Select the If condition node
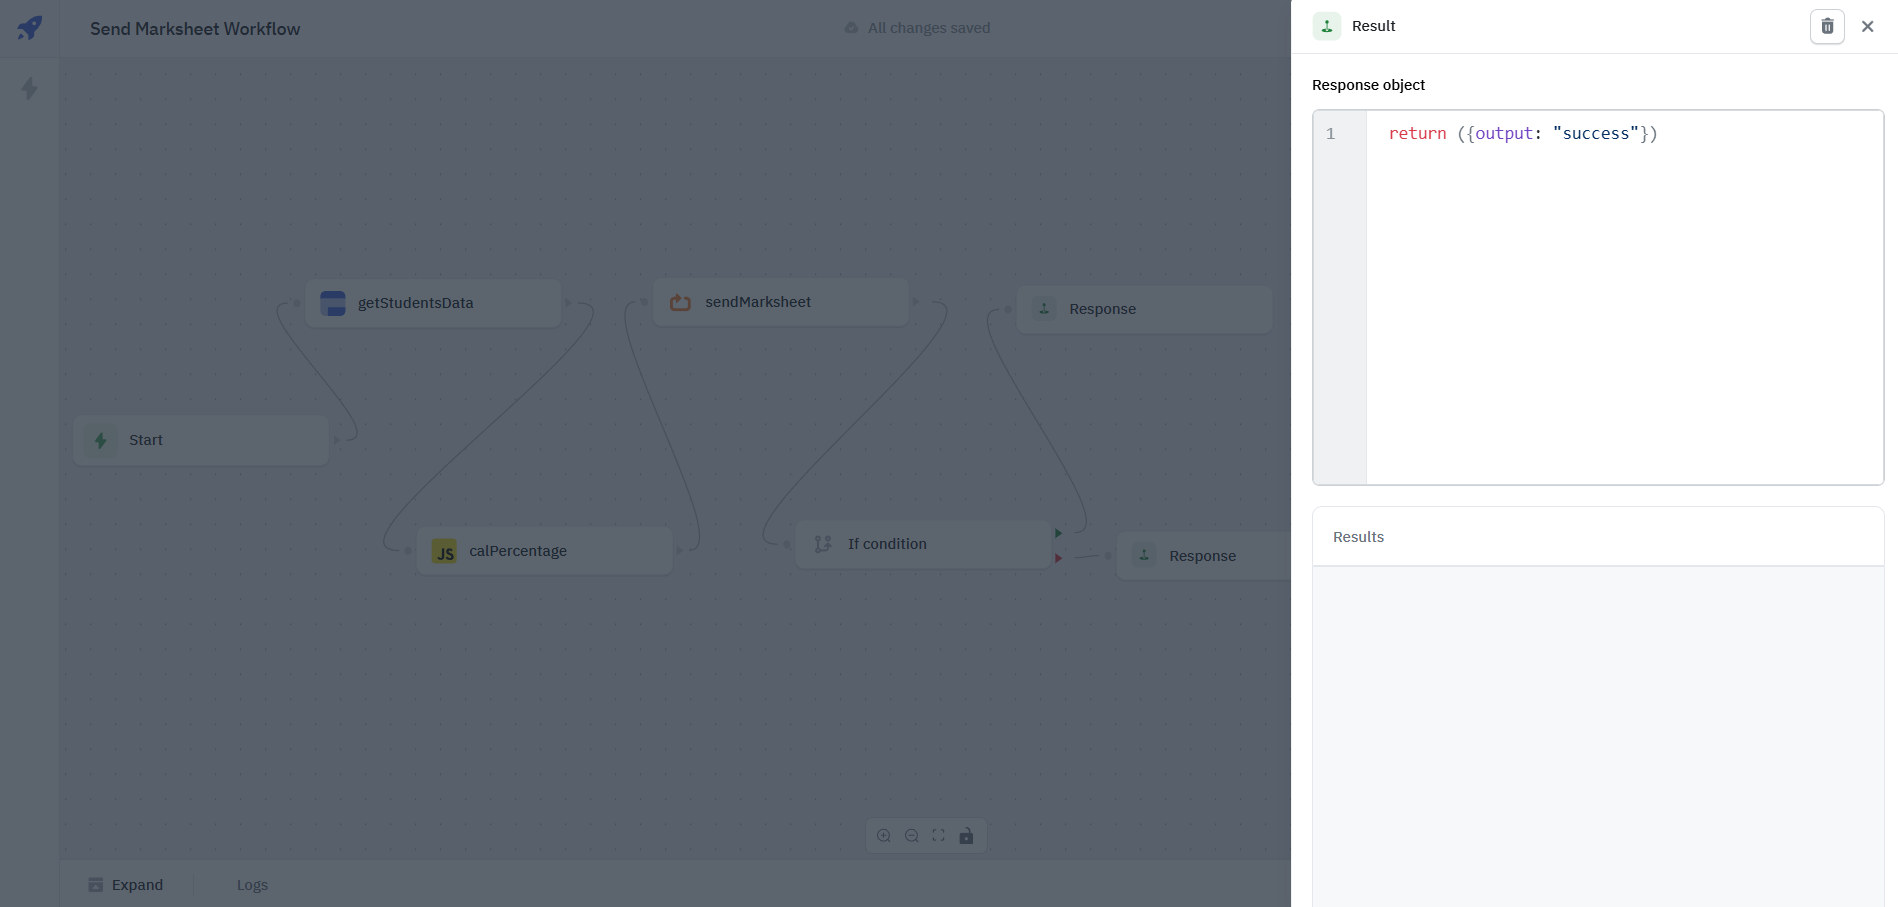The height and width of the screenshot is (907, 1898). (922, 544)
